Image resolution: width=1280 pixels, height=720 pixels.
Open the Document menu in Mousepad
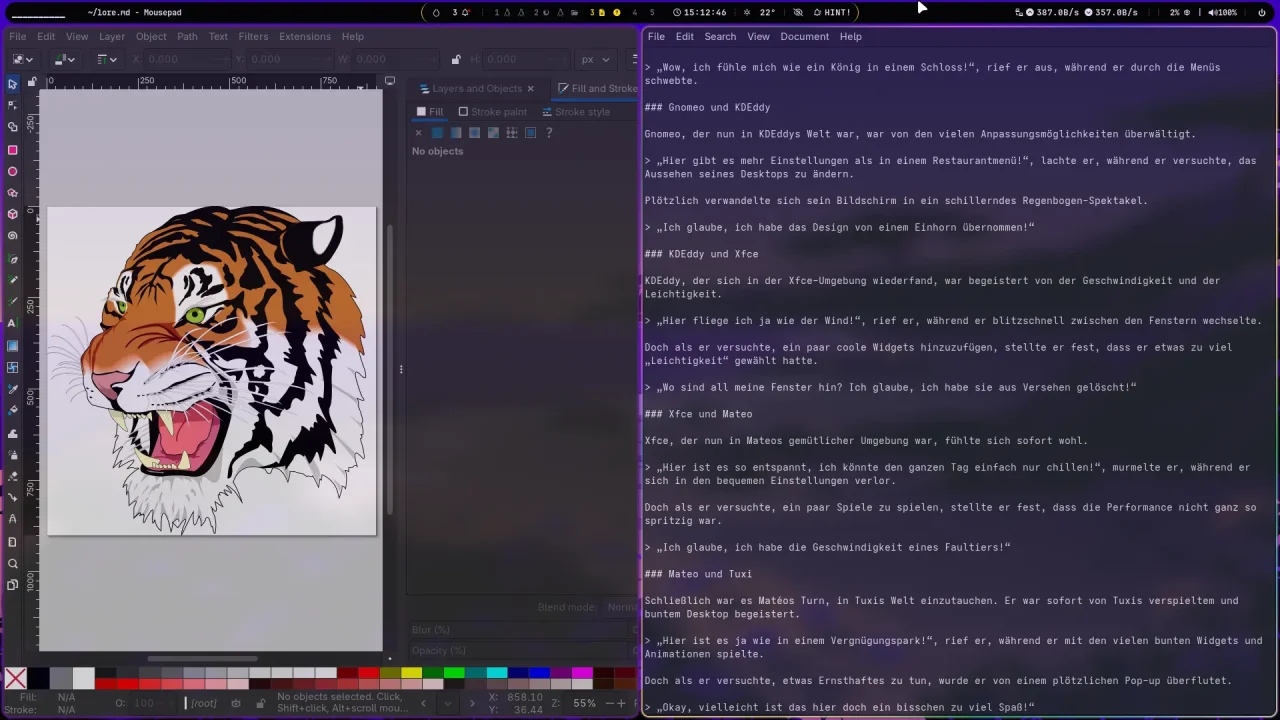click(804, 36)
